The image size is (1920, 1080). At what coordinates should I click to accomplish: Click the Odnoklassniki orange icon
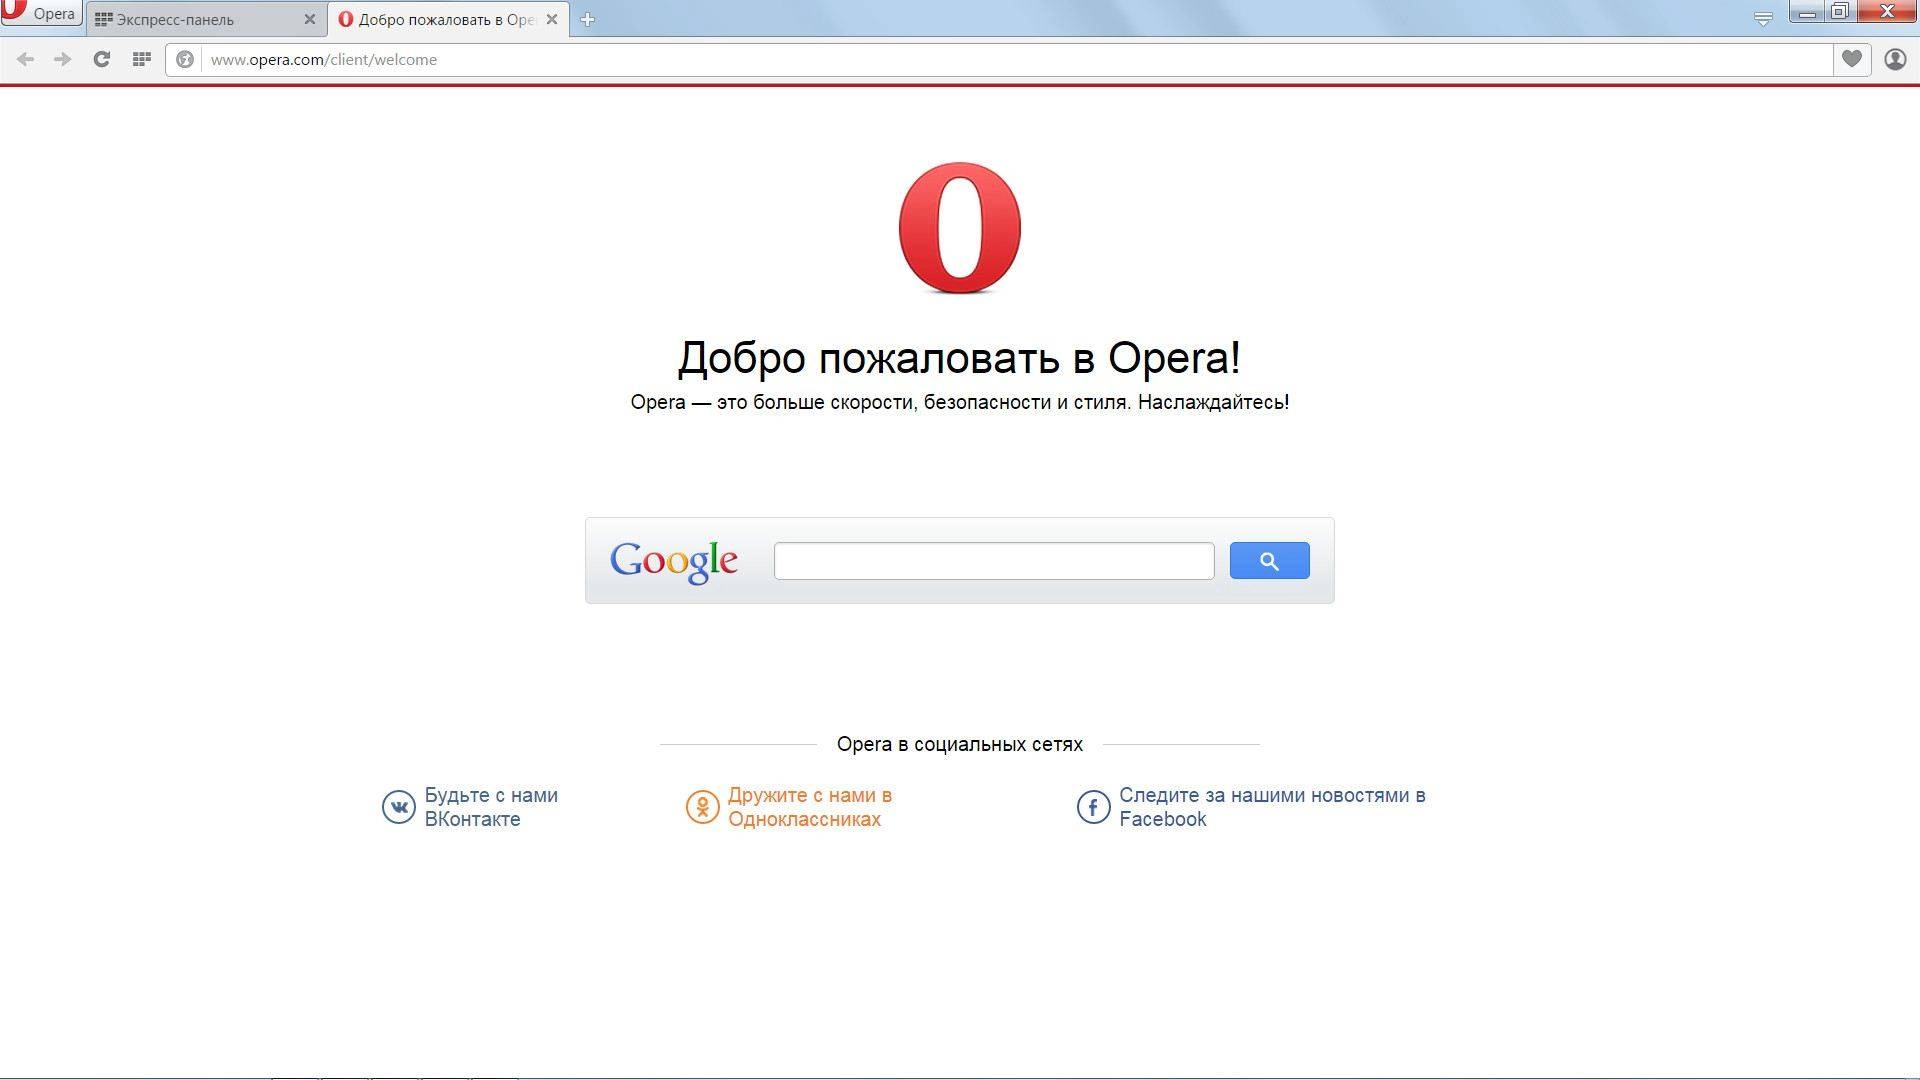(702, 807)
